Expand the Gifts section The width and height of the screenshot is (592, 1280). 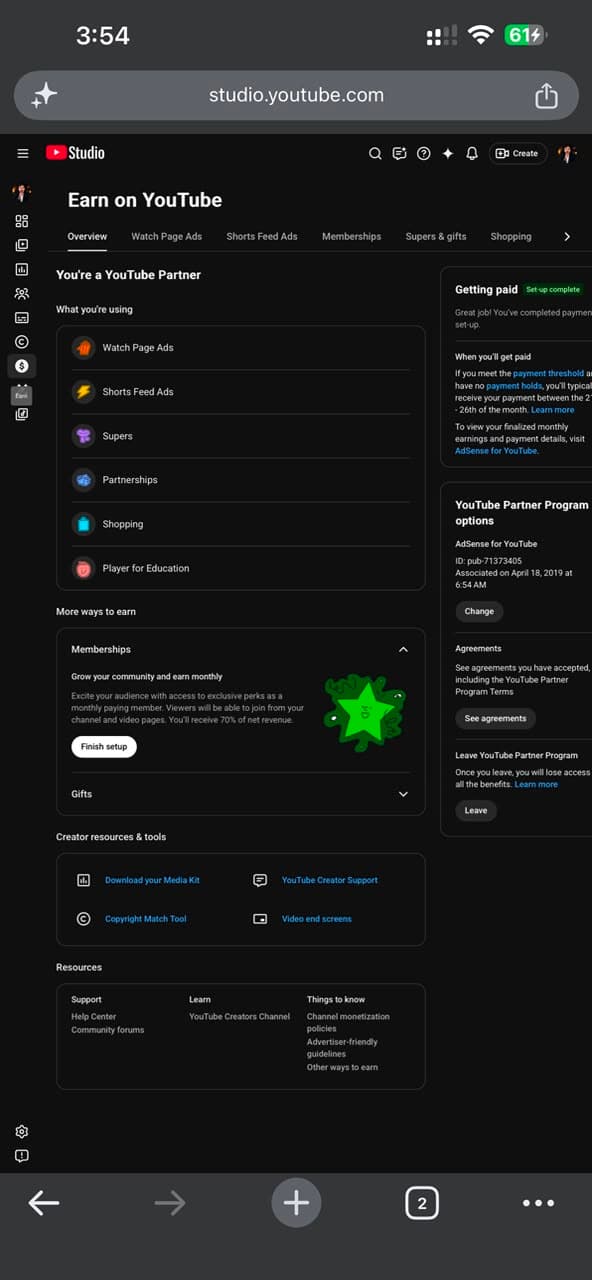coord(241,794)
